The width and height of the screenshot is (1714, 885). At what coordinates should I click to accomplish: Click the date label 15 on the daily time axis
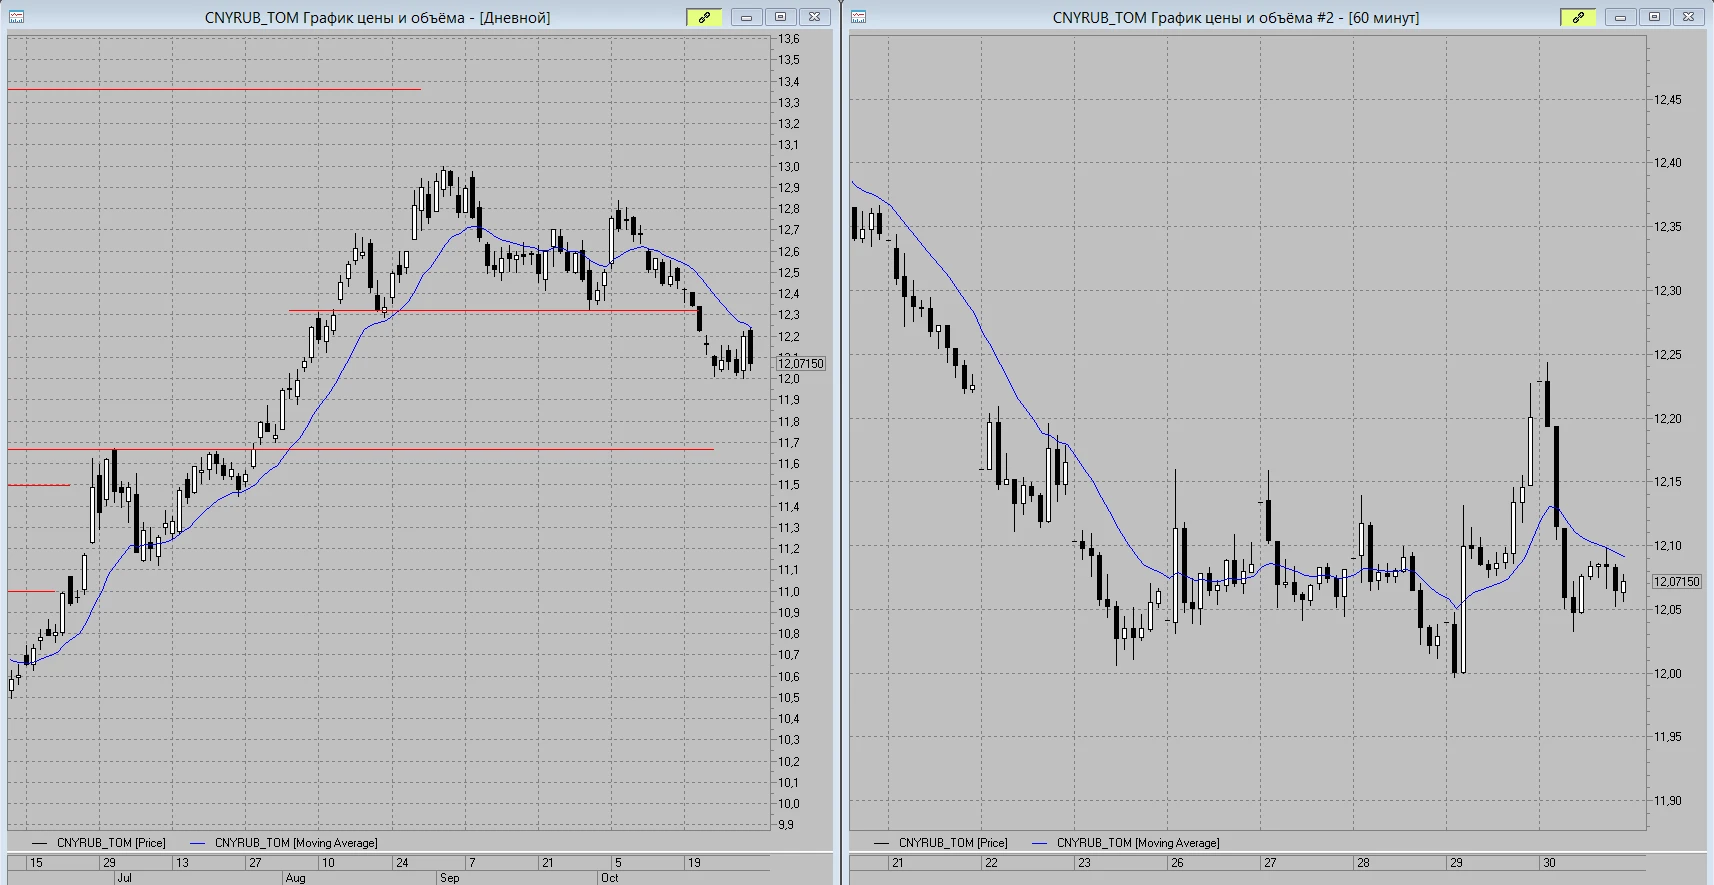36,863
